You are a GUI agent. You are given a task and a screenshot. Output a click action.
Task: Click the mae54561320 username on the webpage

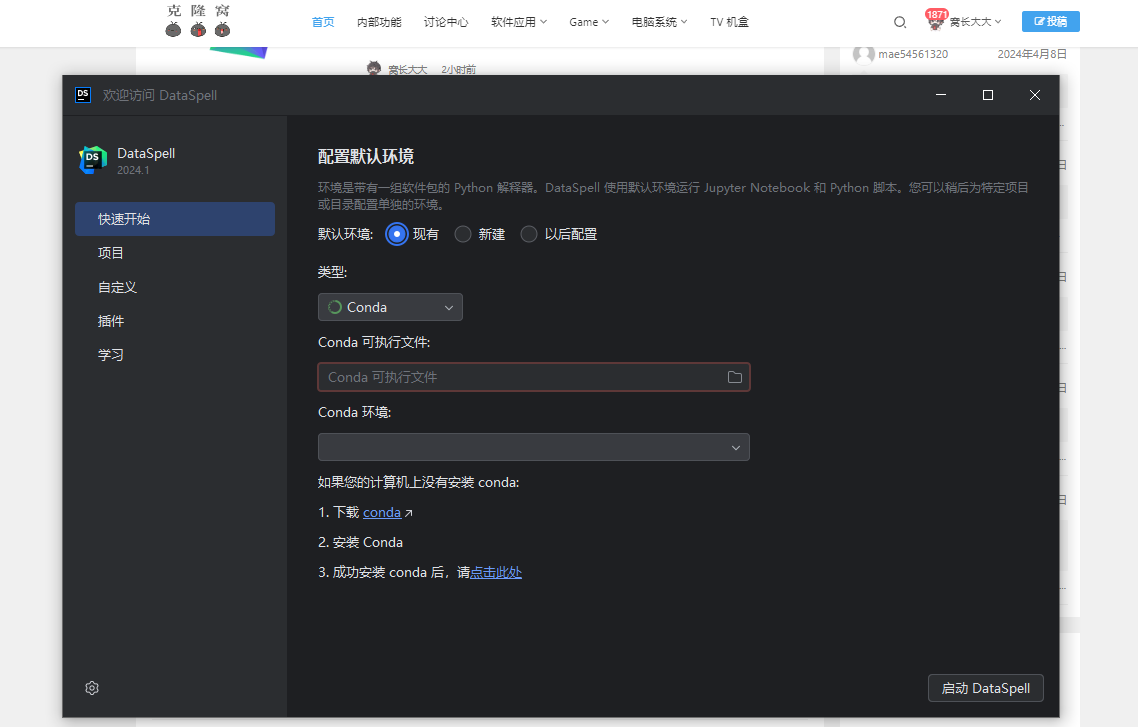coord(913,54)
